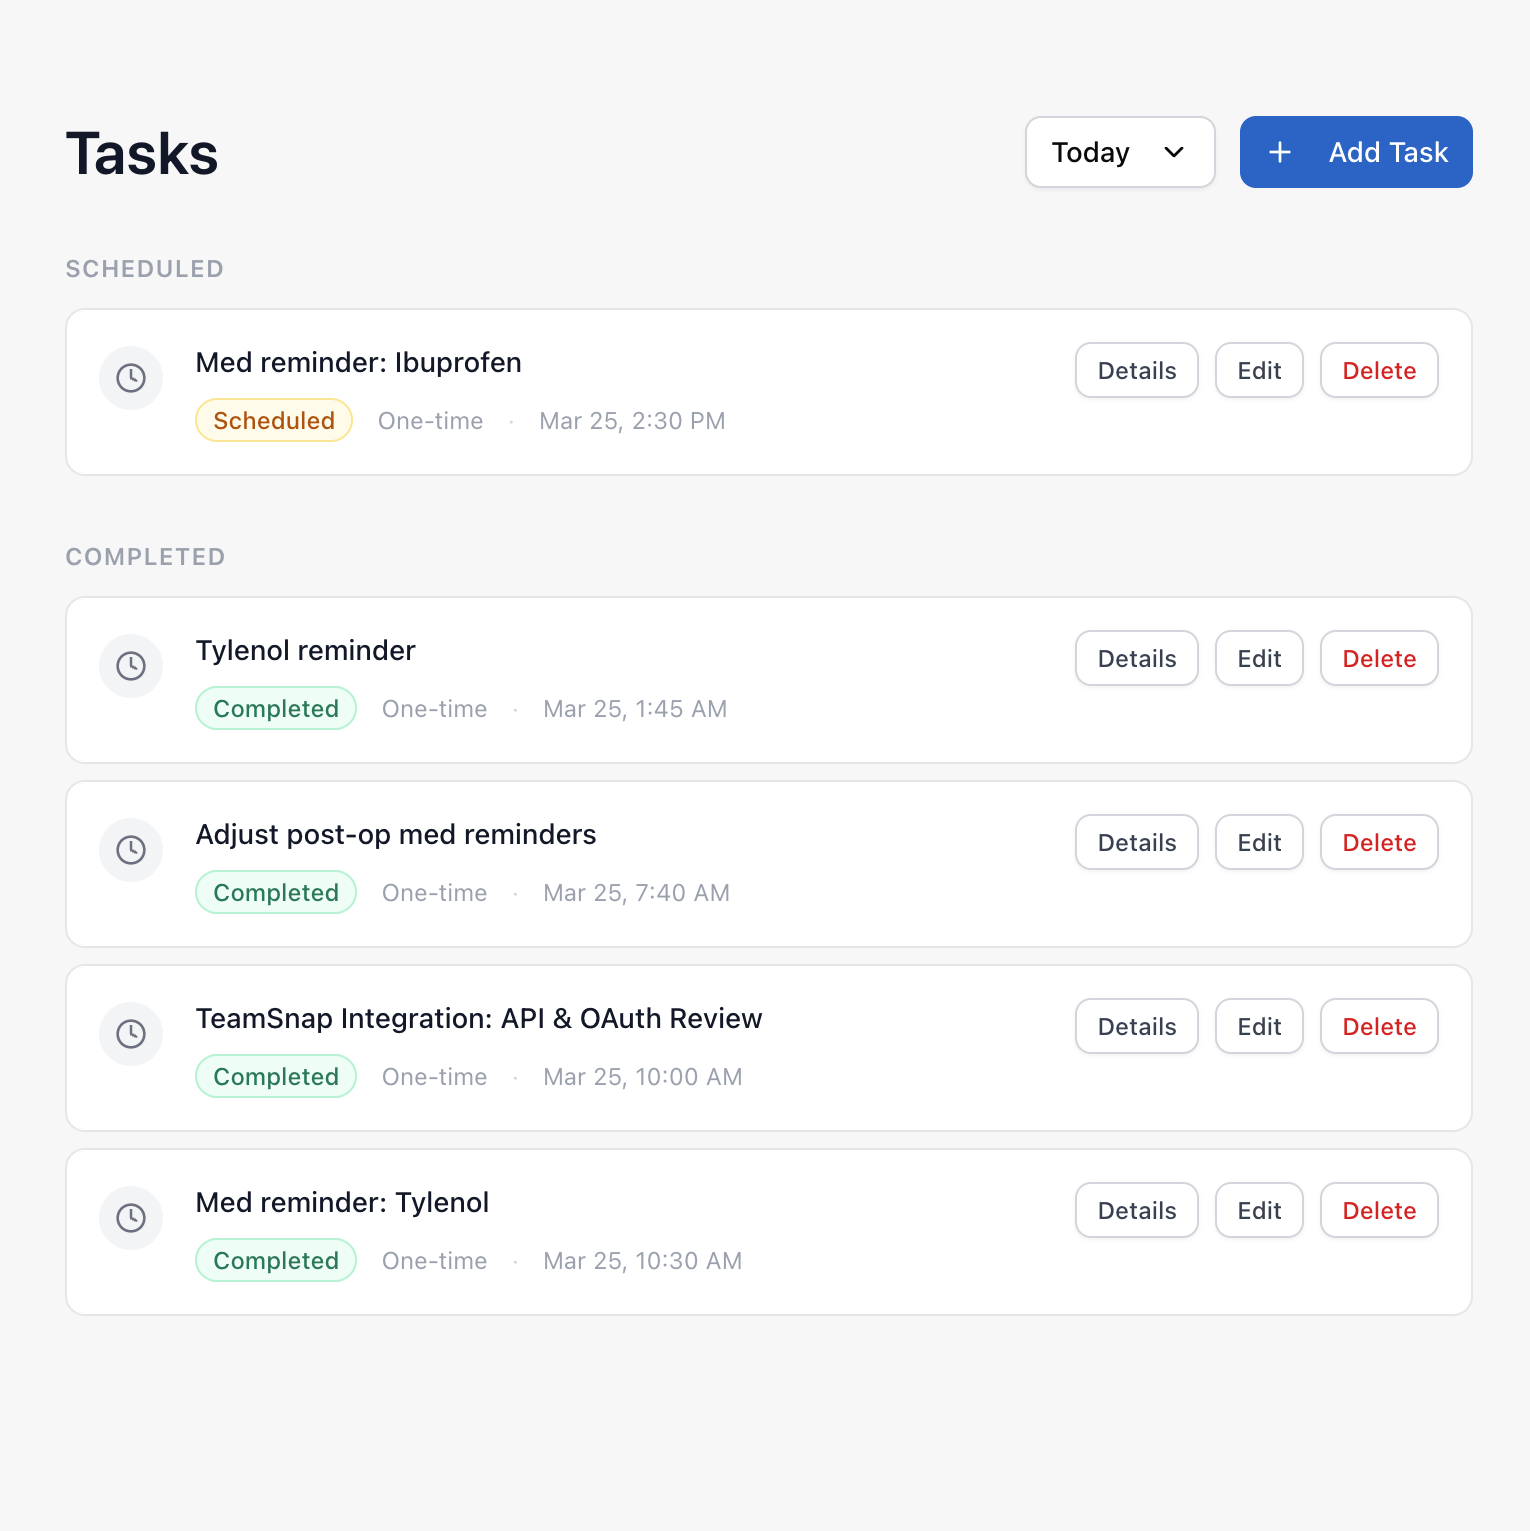Delete the Tylenol reminder task
Screen dimensions: 1530x1531
[x=1379, y=658]
